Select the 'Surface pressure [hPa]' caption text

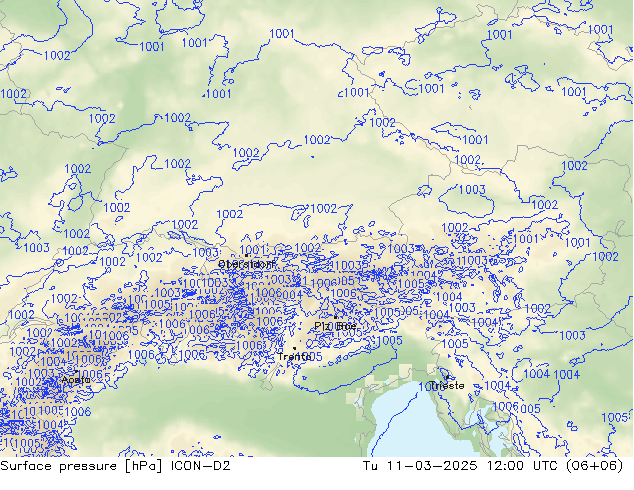(82, 466)
